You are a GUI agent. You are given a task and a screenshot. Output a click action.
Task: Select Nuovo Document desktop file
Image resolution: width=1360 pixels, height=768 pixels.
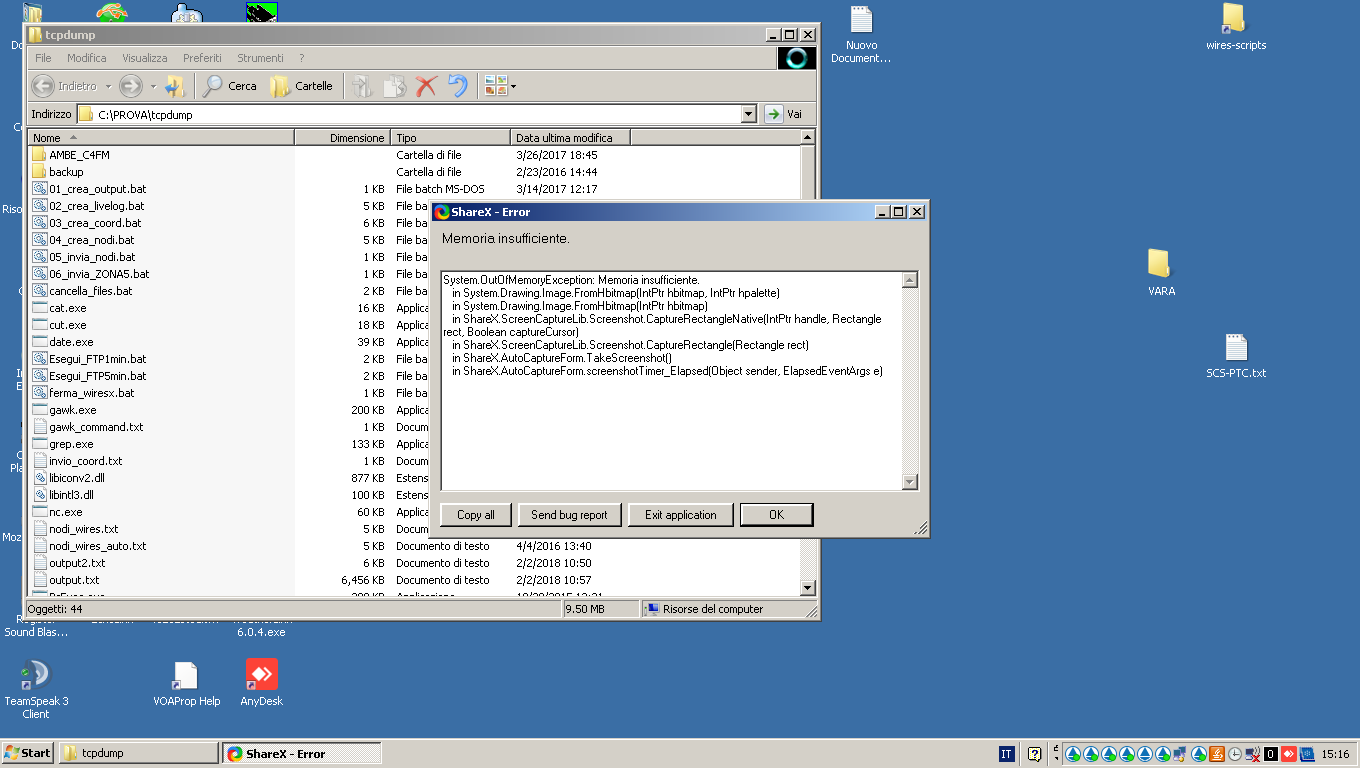point(861,34)
